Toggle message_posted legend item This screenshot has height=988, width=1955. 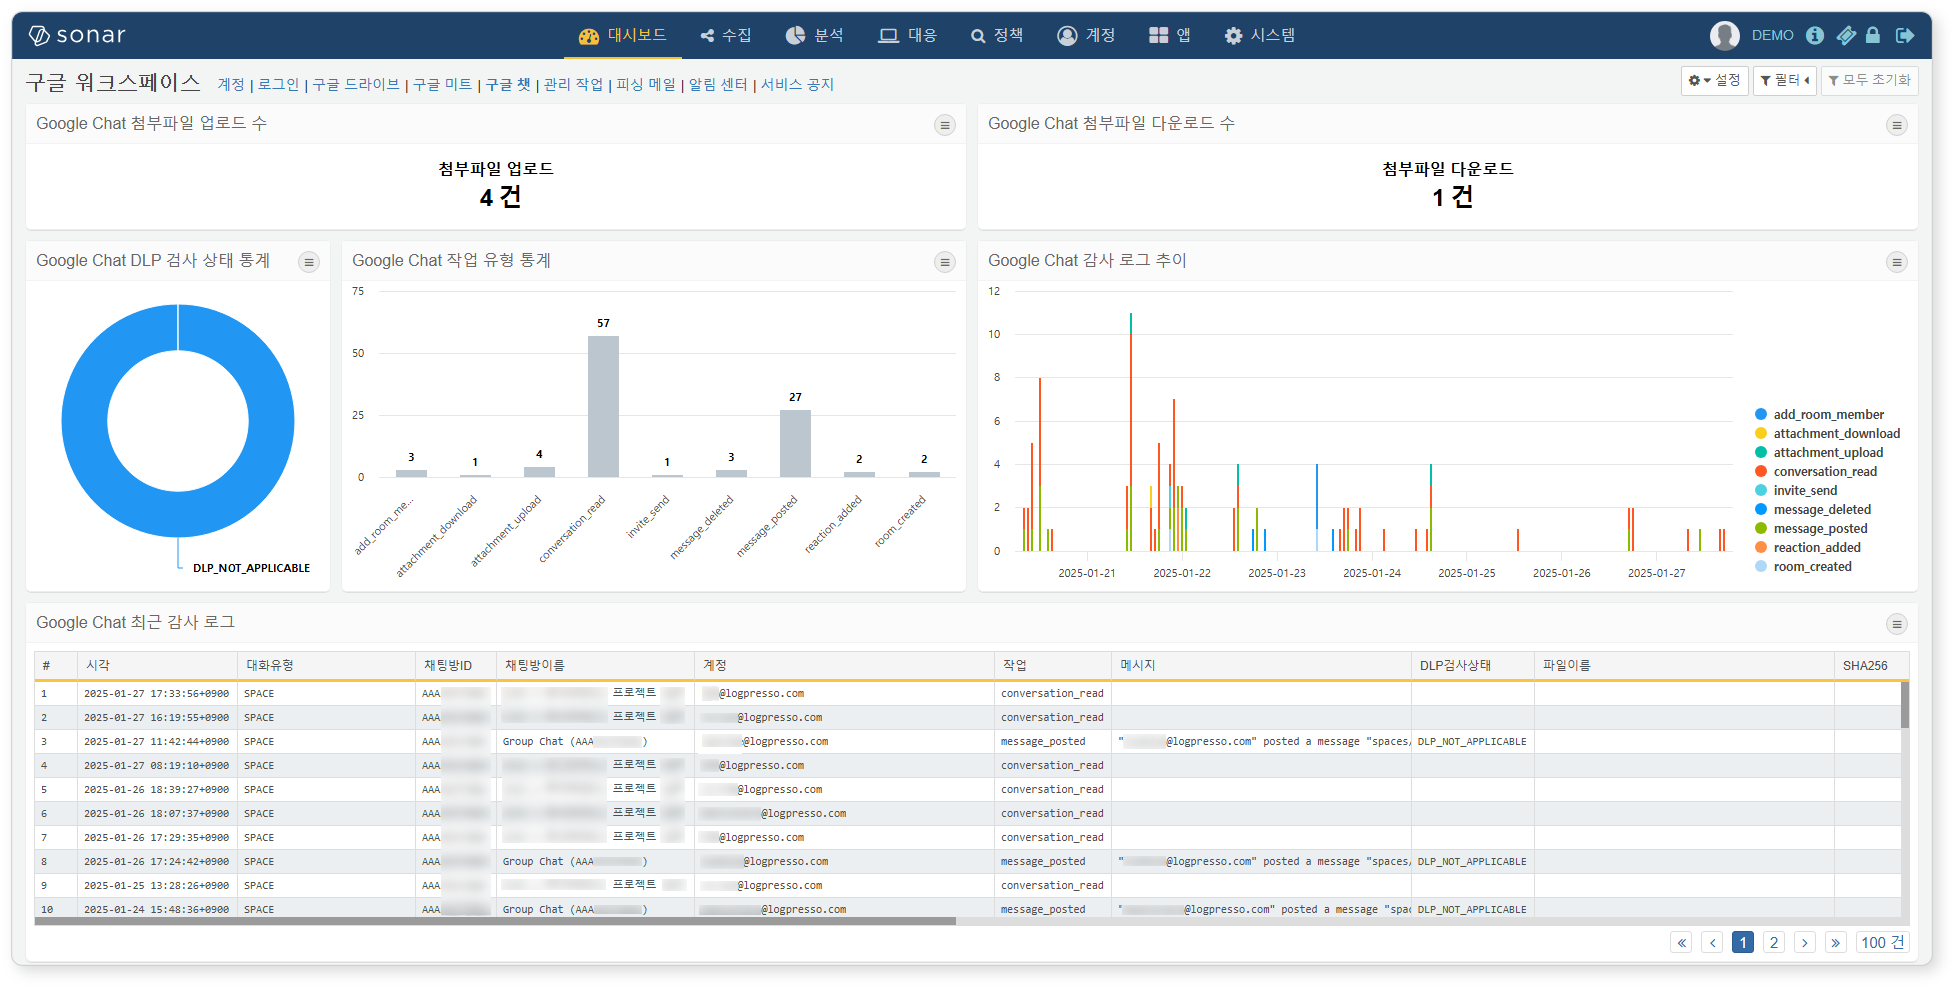1811,529
